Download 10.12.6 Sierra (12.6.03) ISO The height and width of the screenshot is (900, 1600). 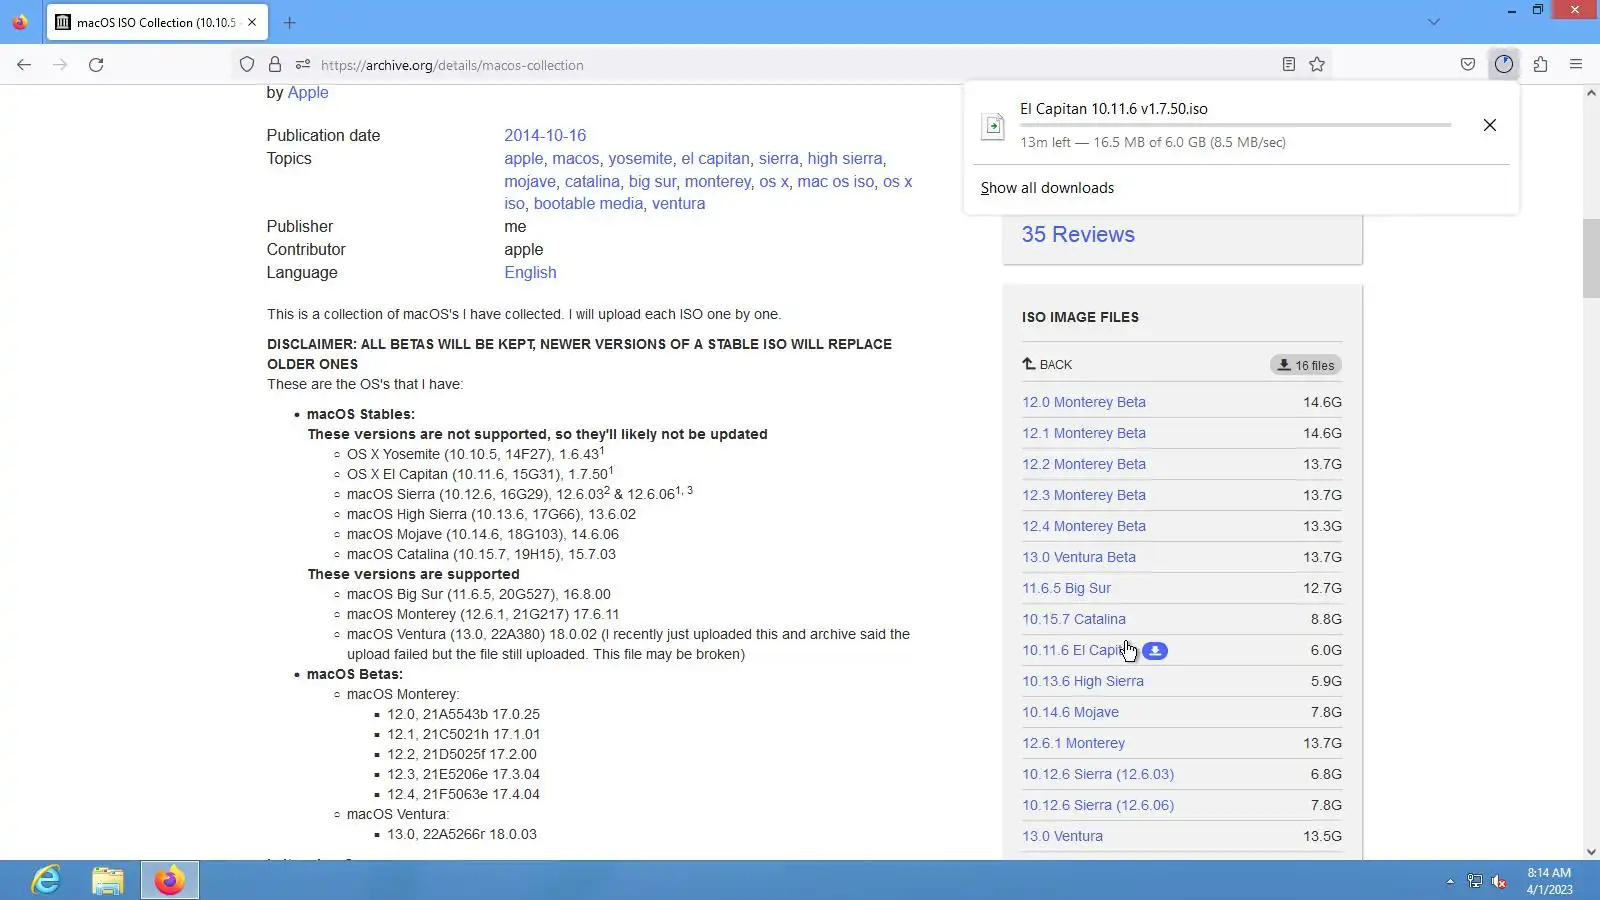point(1098,774)
